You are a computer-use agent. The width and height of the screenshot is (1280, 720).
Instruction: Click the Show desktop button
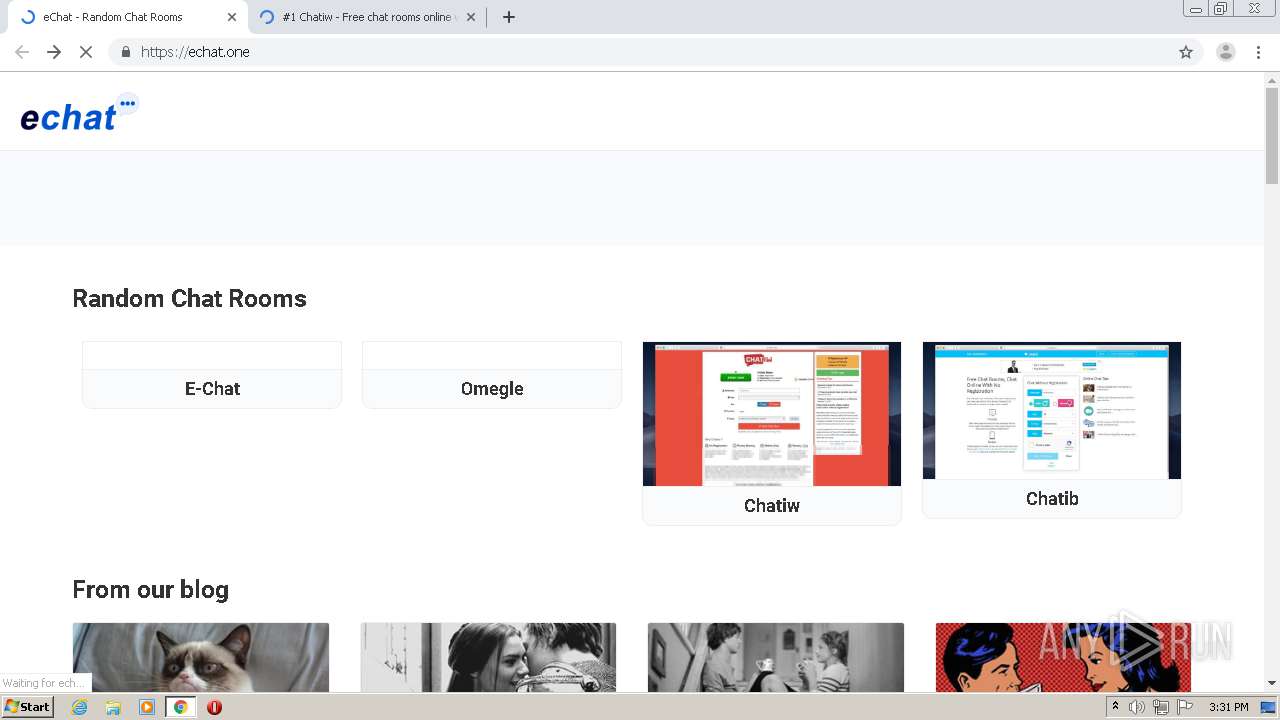point(1270,707)
